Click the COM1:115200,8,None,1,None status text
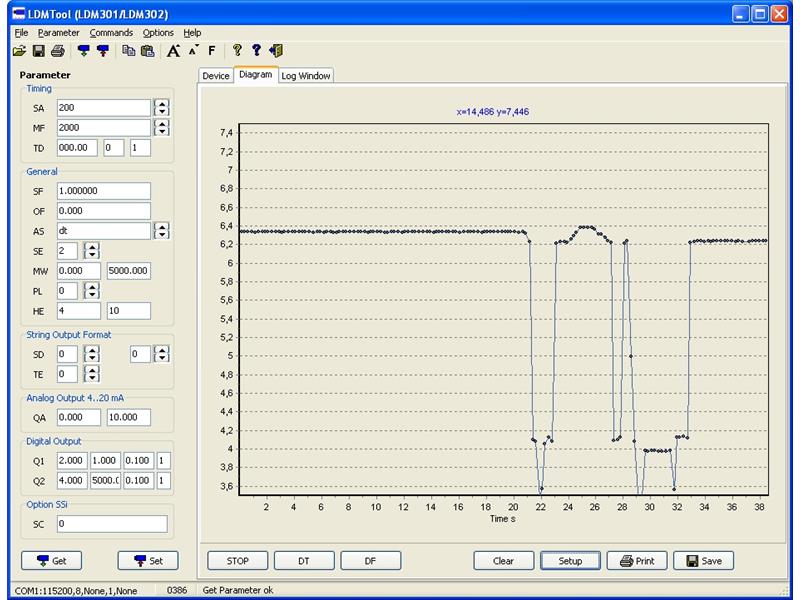 76,591
